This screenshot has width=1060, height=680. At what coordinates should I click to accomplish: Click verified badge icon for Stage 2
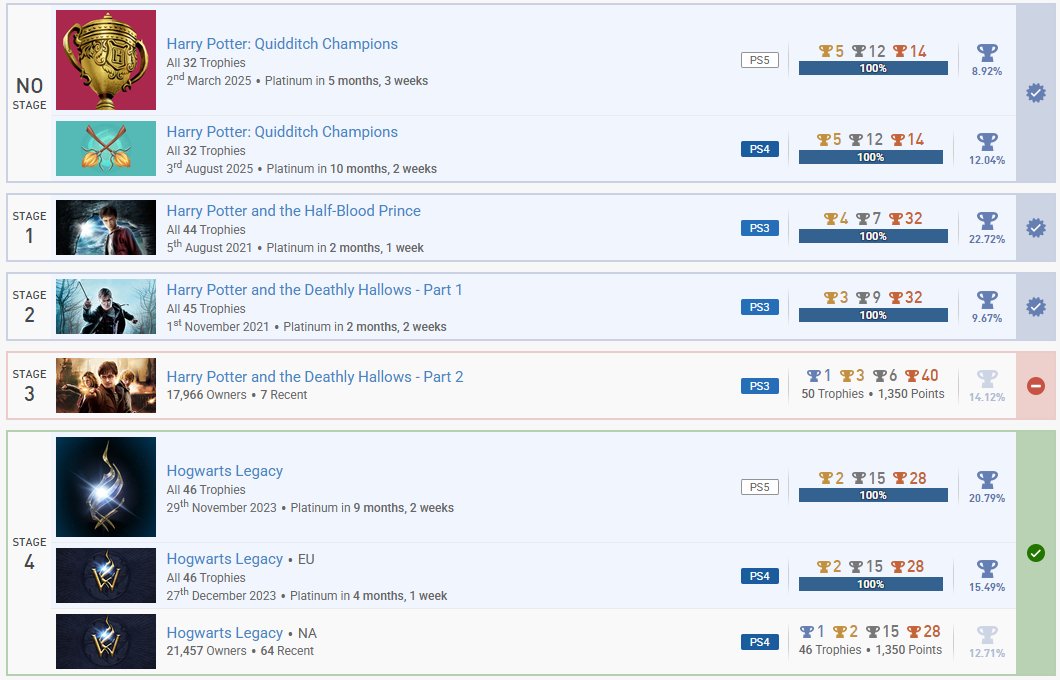1036,307
